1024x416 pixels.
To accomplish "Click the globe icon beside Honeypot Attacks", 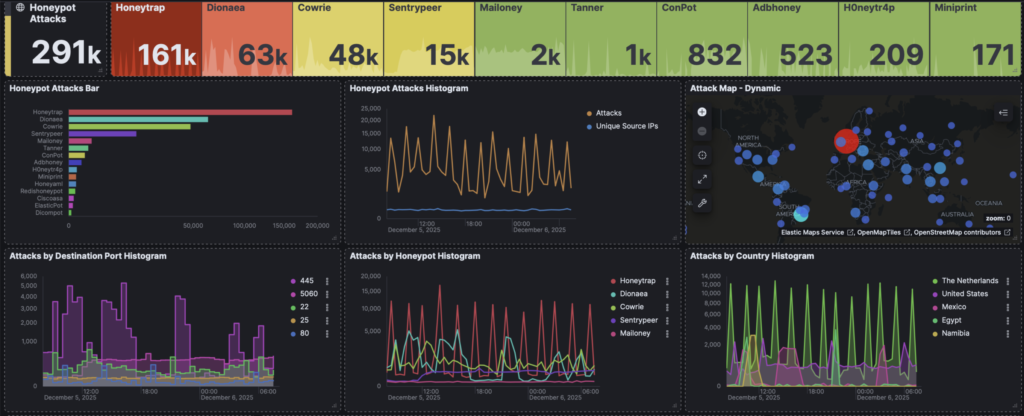I will tap(19, 8).
